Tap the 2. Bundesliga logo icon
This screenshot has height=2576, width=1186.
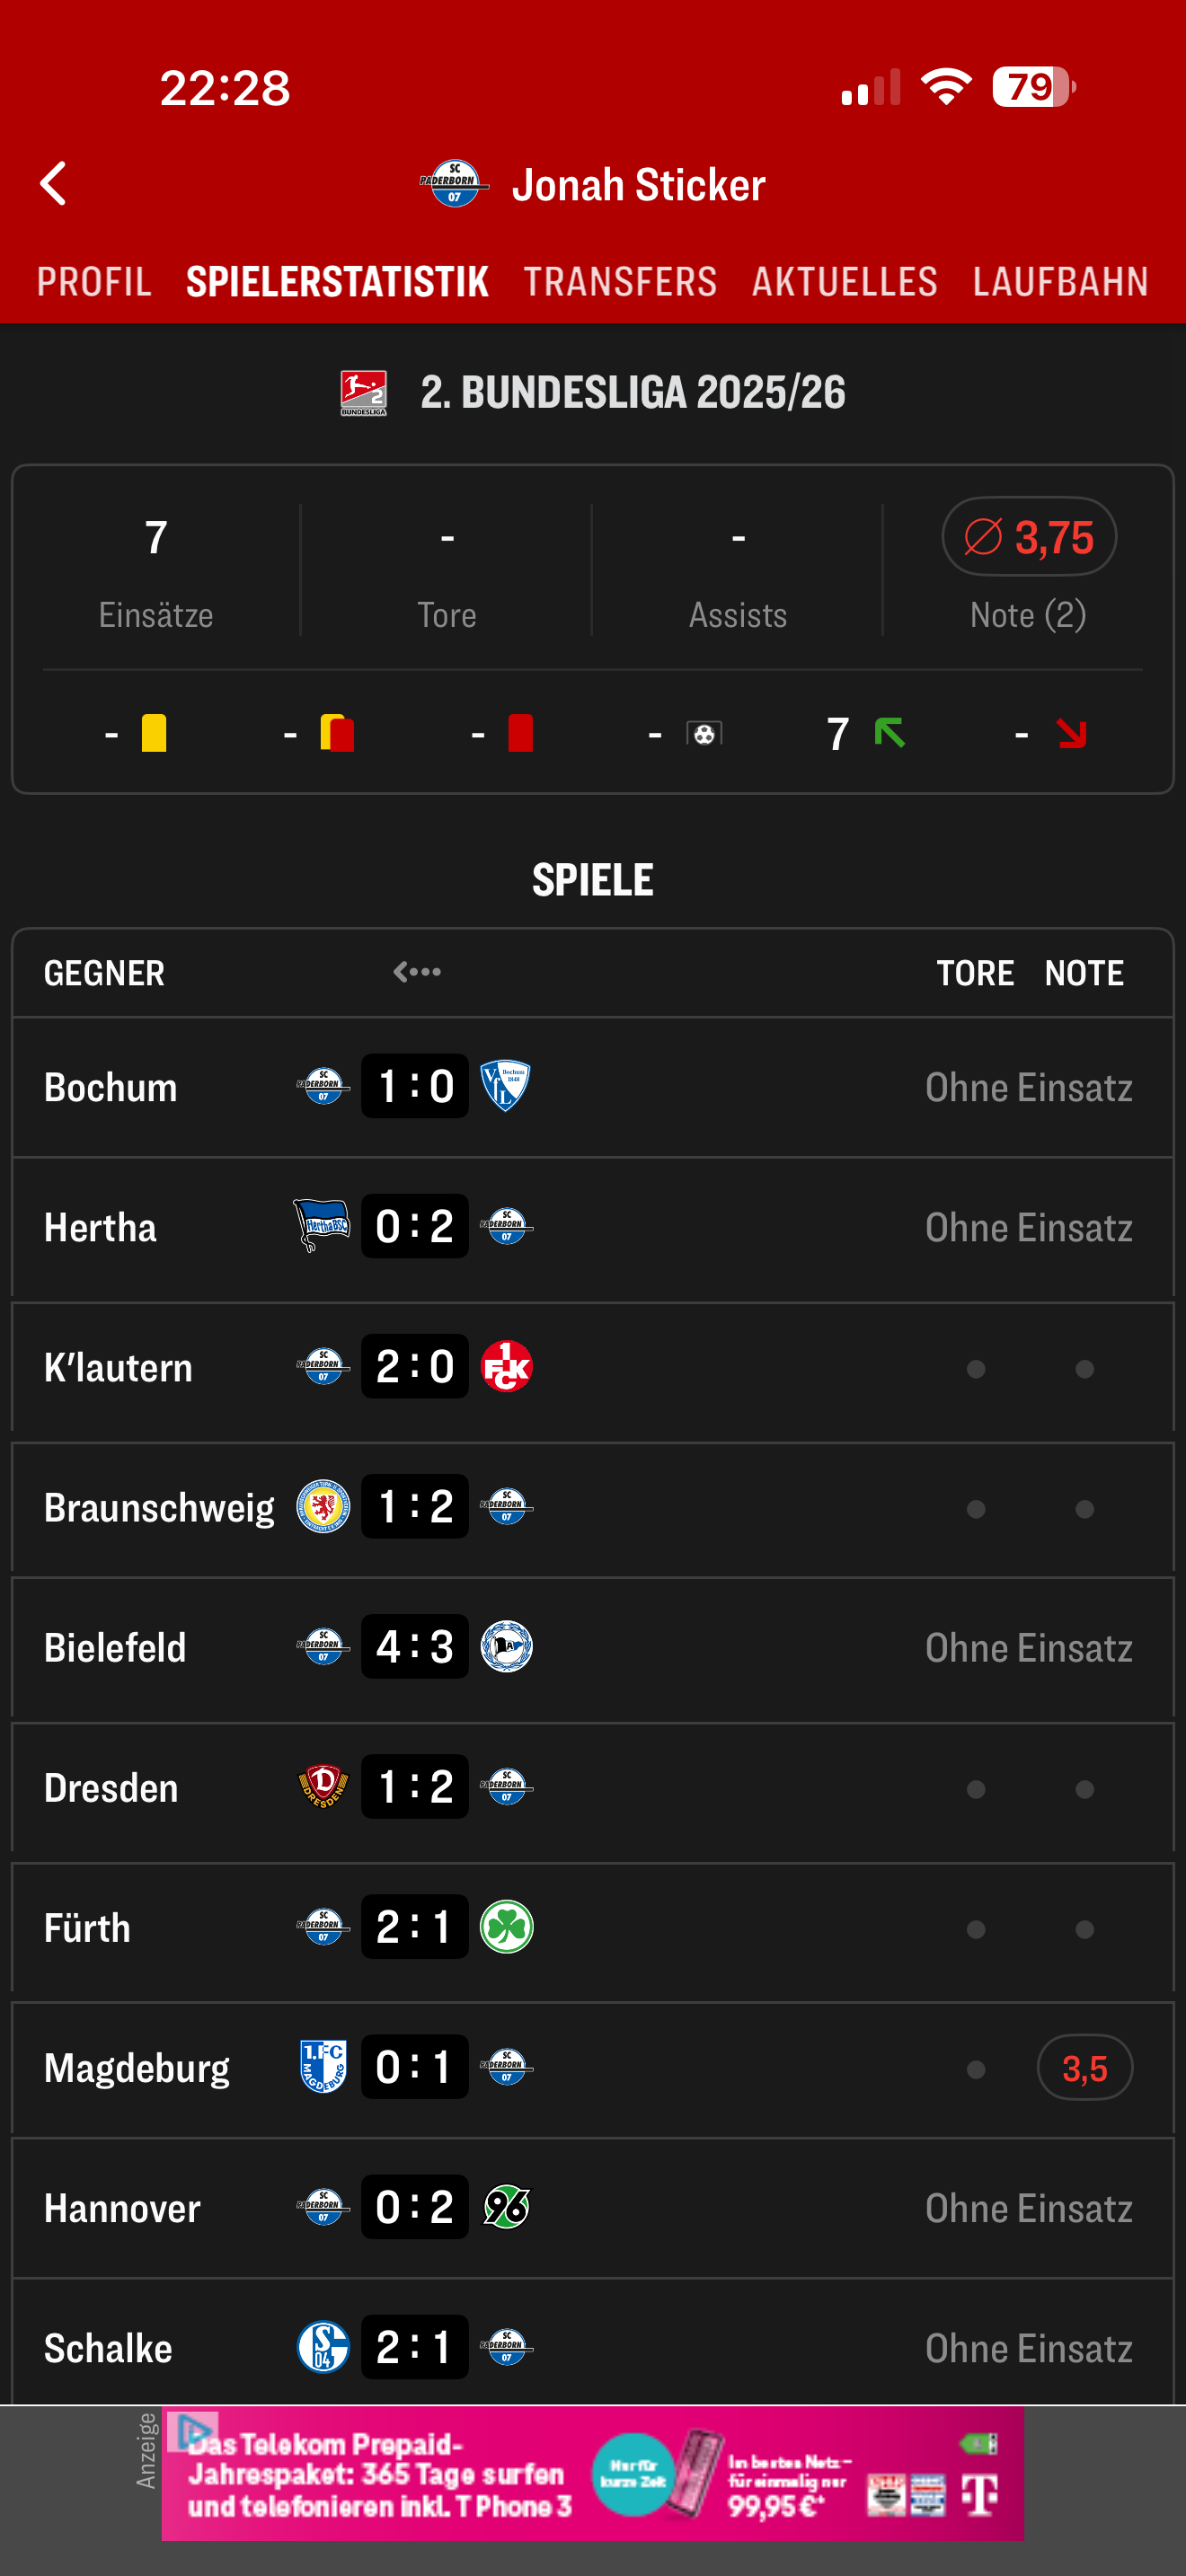click(x=363, y=393)
